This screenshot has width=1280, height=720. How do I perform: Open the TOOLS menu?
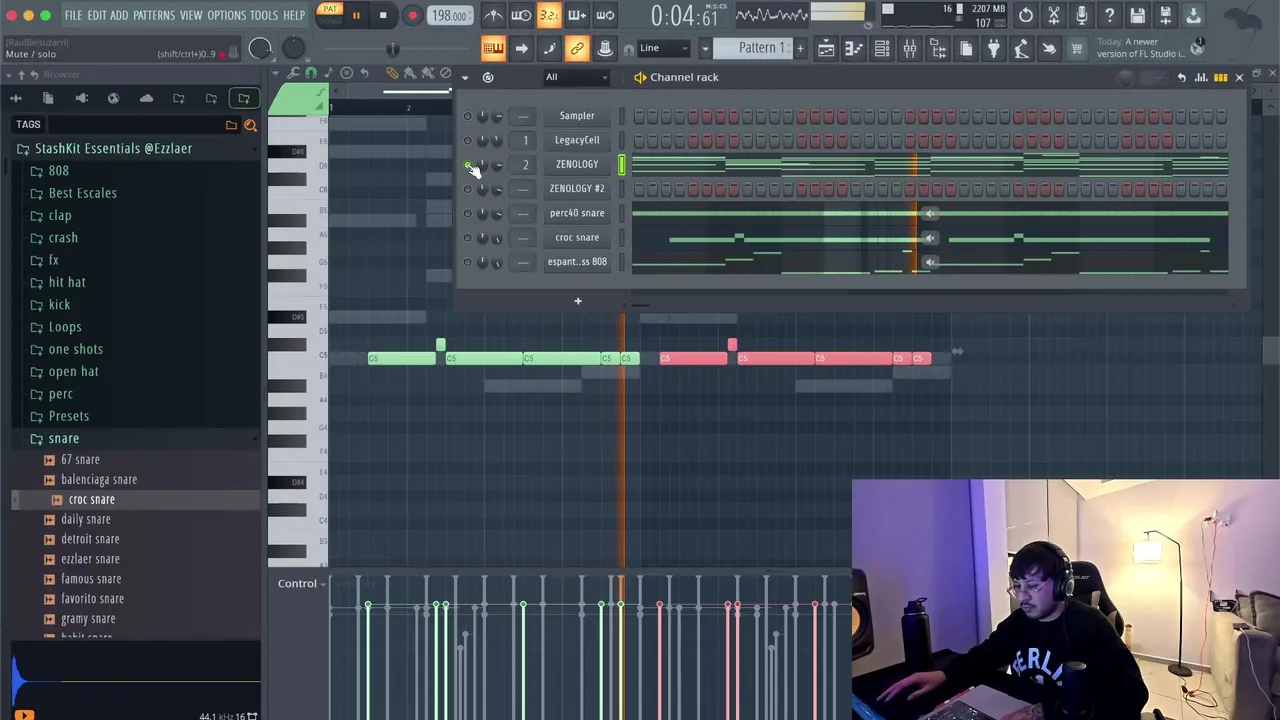pos(264,16)
